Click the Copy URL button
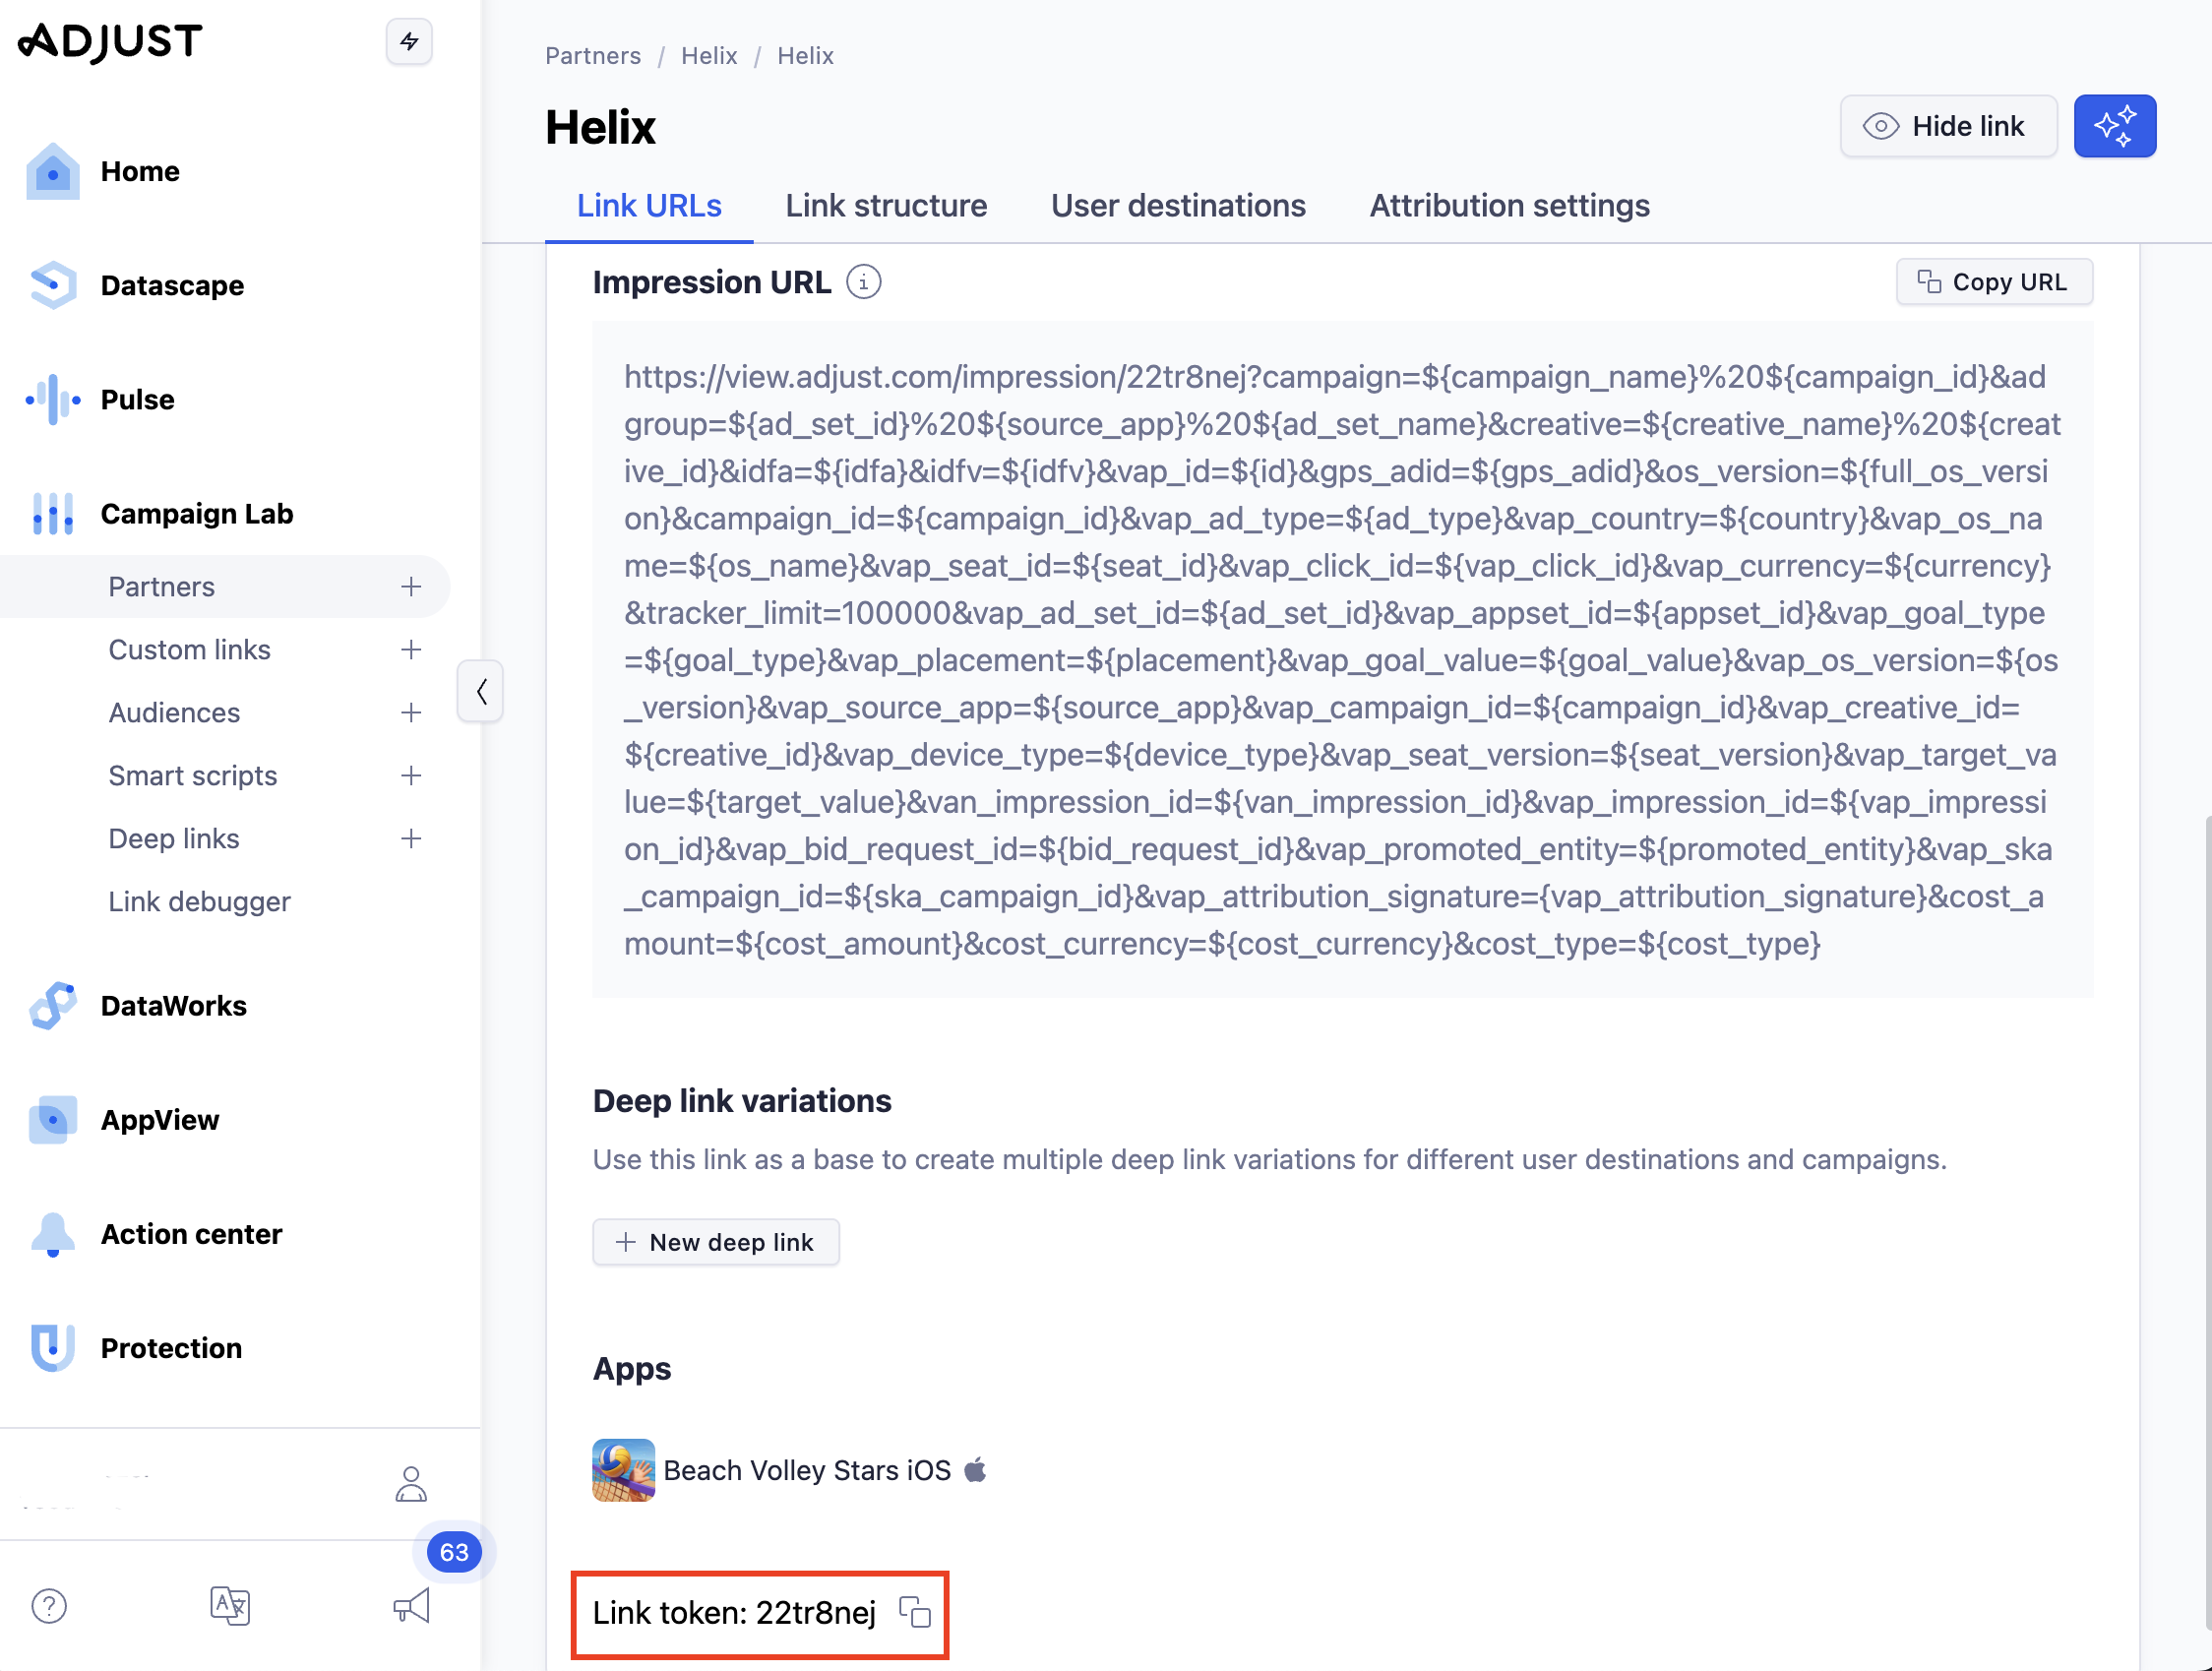 click(x=1994, y=282)
